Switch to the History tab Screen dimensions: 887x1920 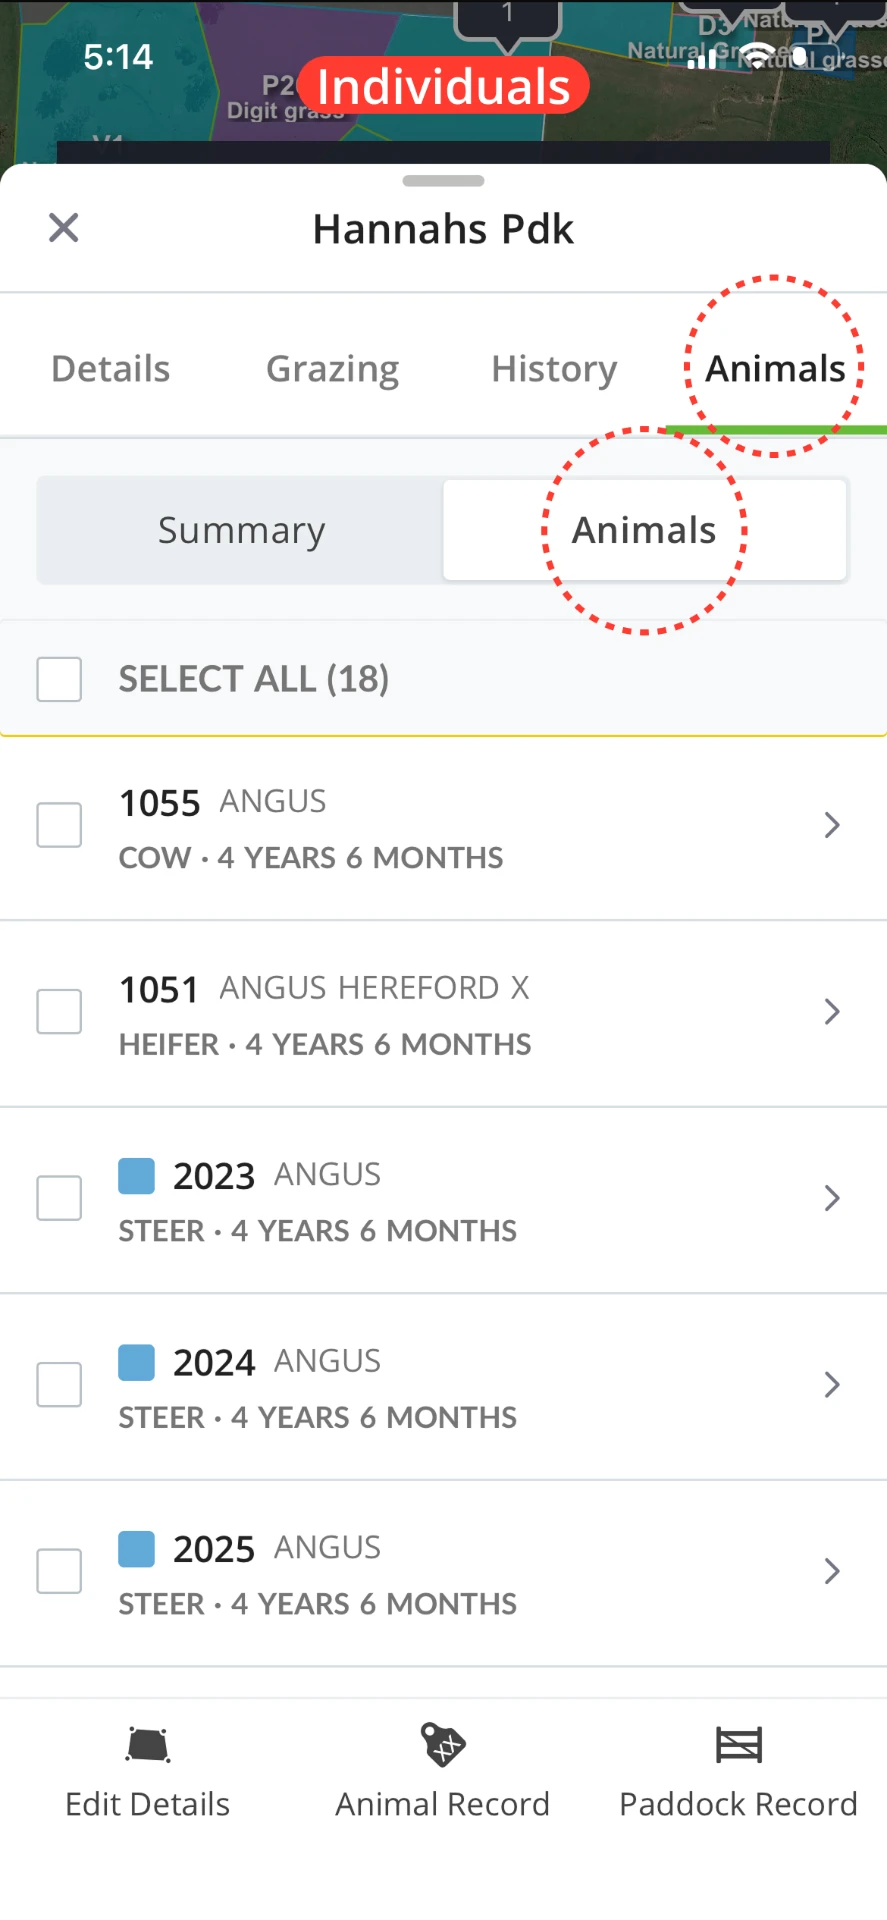554,368
